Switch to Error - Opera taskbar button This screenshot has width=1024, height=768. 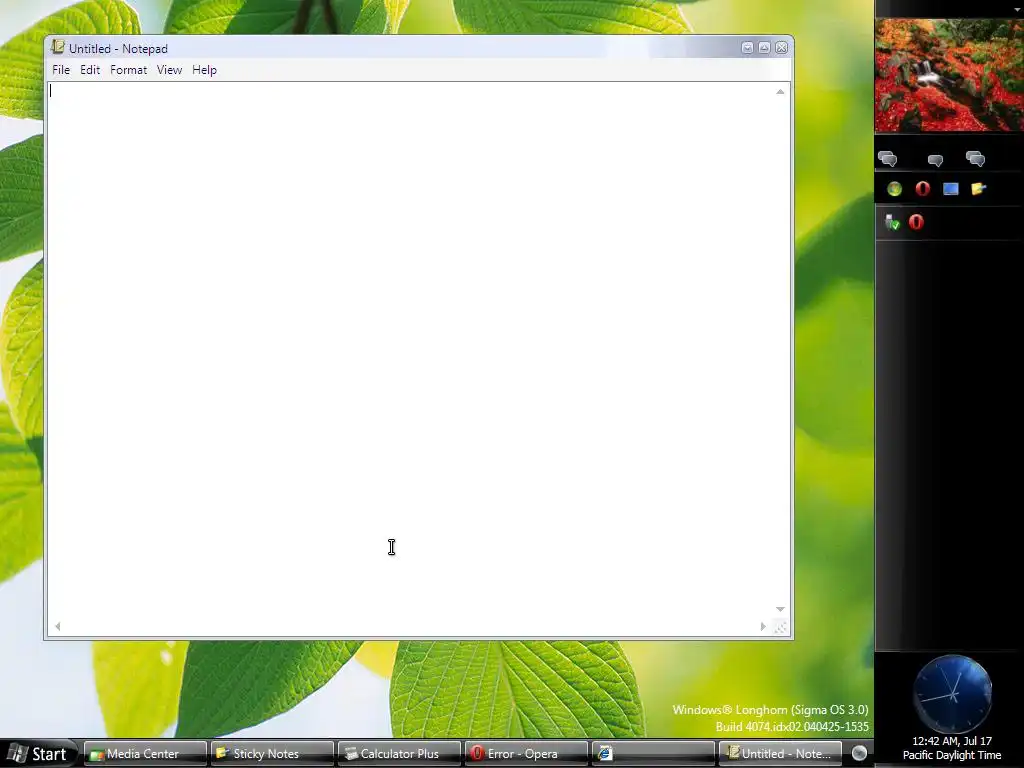point(526,754)
